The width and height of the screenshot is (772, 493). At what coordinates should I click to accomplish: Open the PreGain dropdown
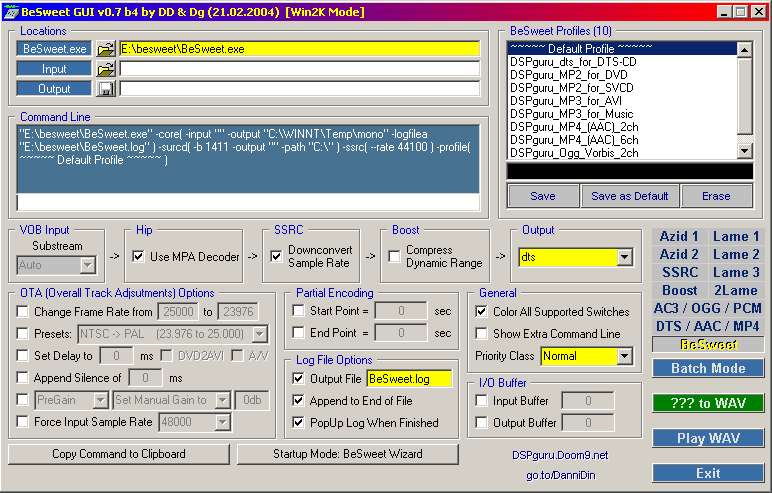coord(100,400)
